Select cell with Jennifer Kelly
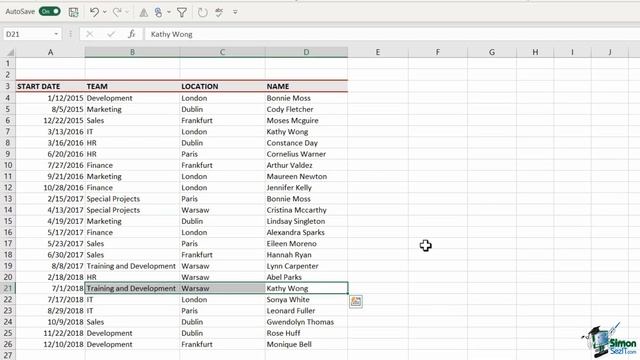640x360 pixels. tap(307, 188)
